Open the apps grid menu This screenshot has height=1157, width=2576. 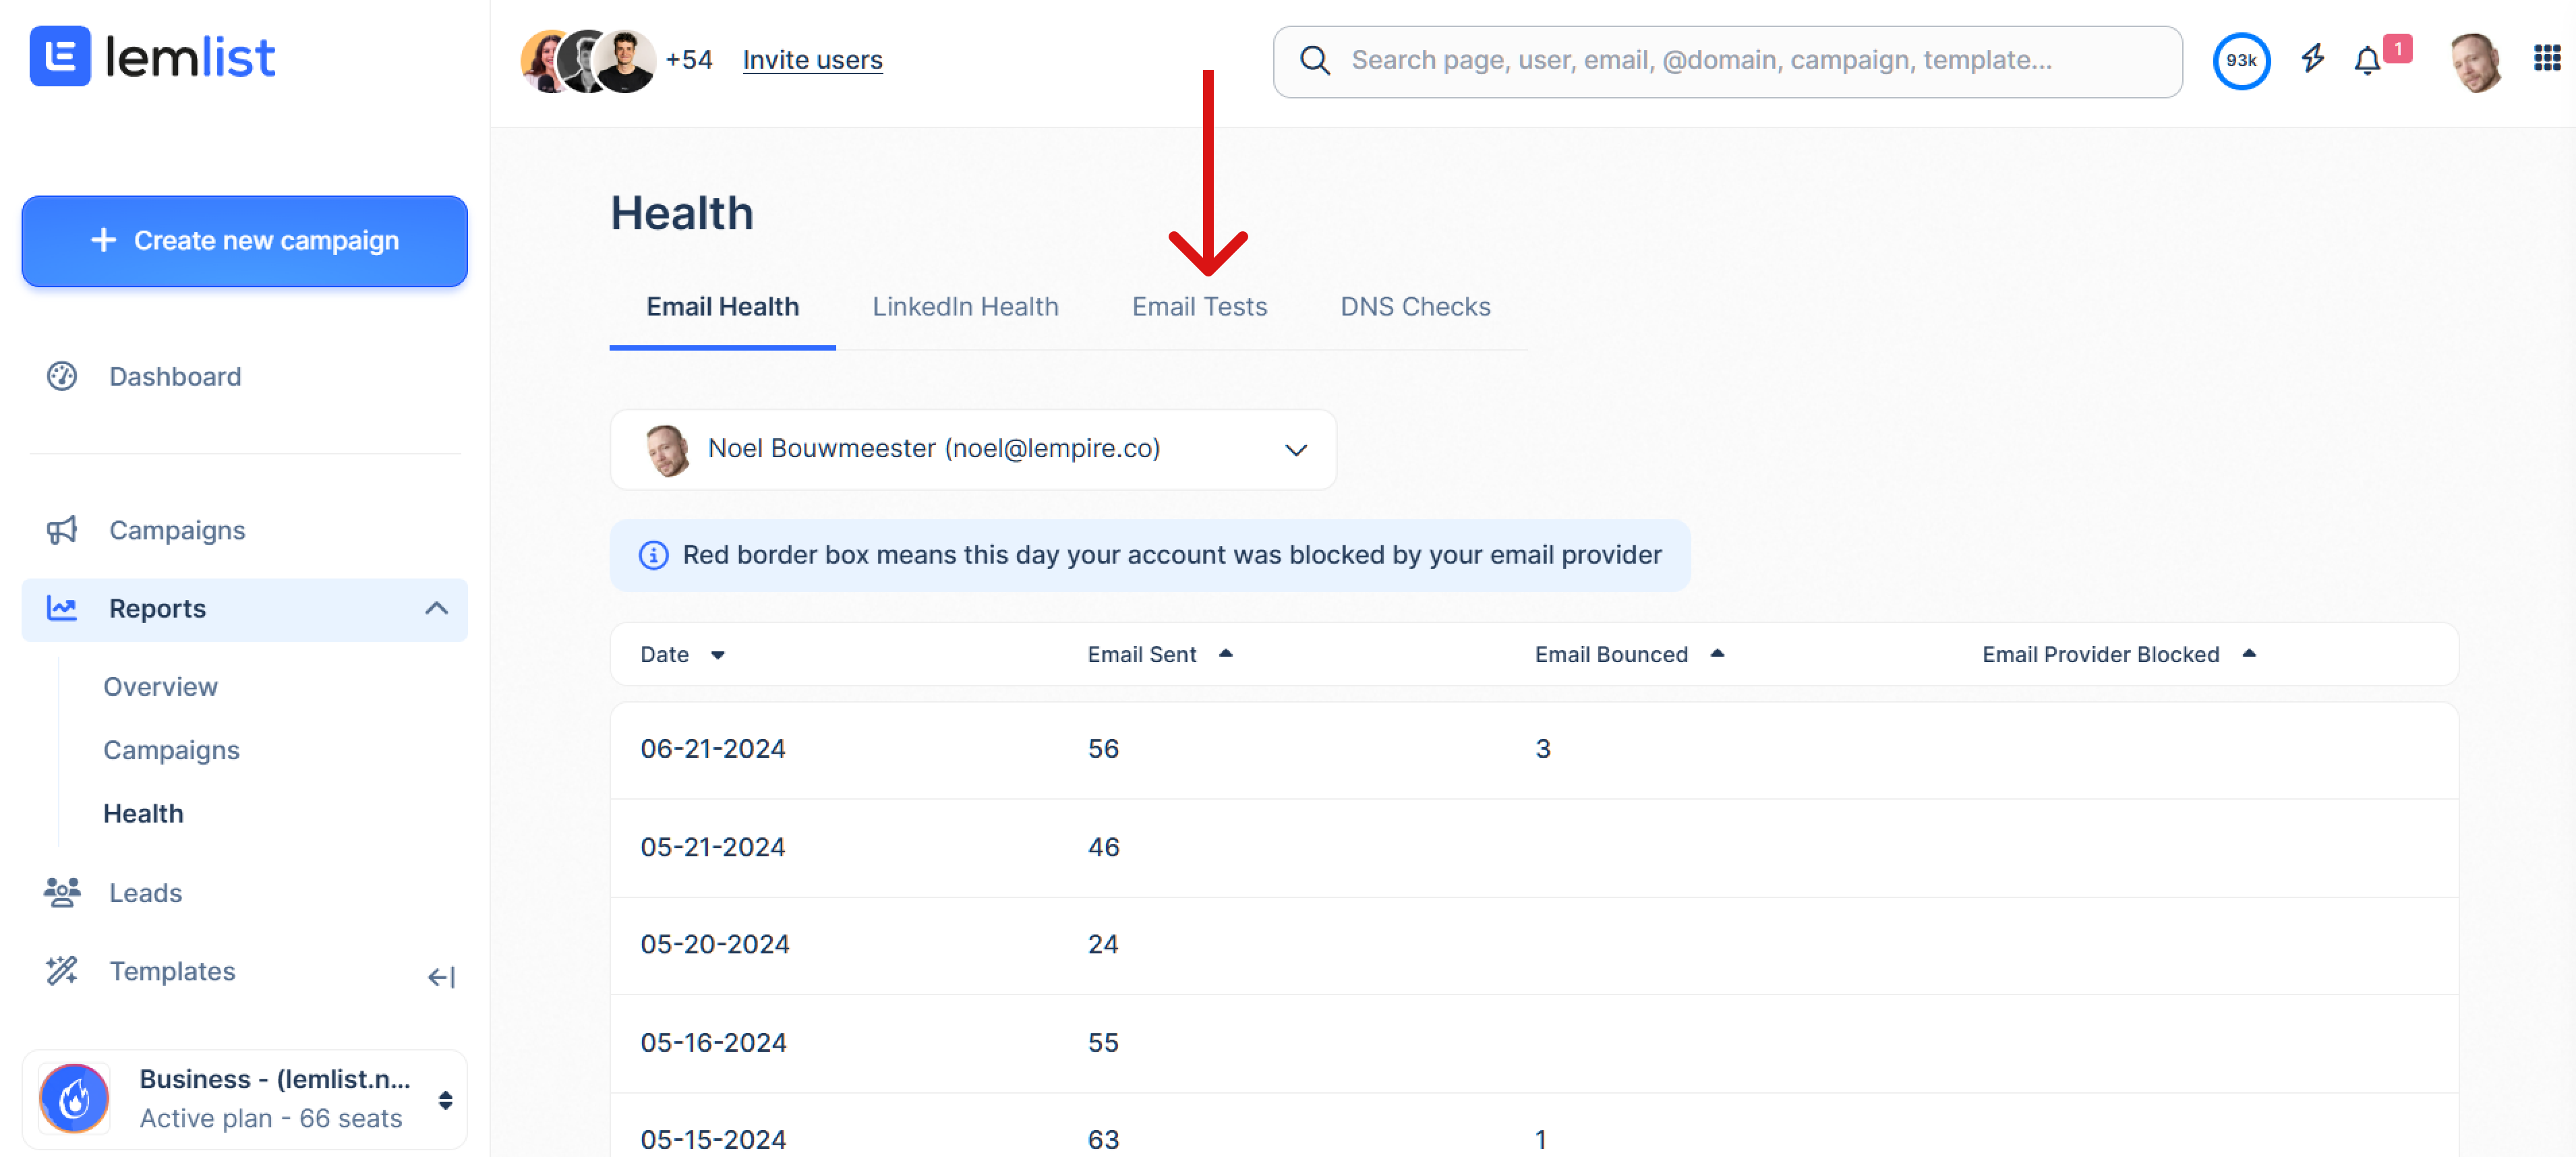[x=2546, y=59]
